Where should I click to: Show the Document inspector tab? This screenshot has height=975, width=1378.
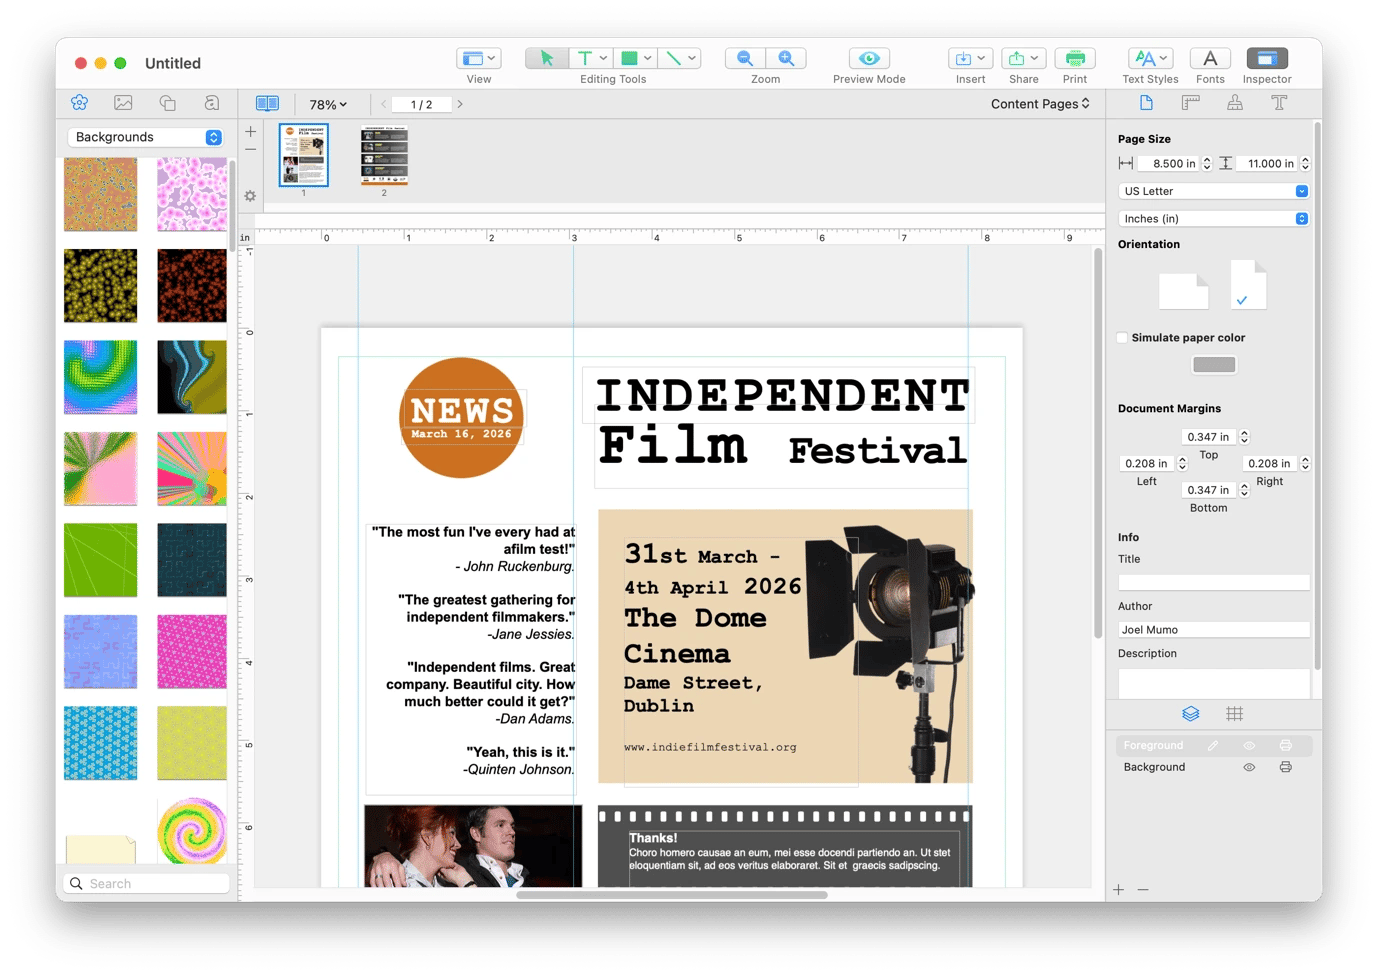[x=1146, y=103]
